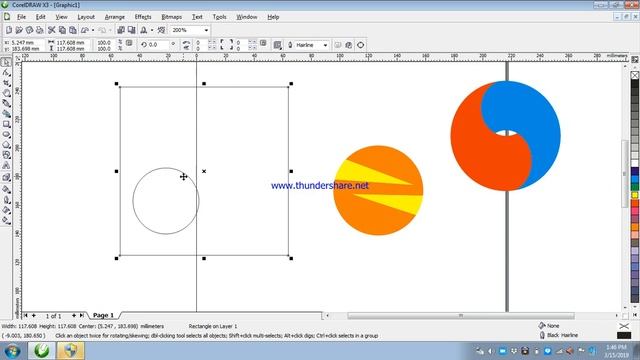Click the Undo arrow icon

[x=84, y=30]
